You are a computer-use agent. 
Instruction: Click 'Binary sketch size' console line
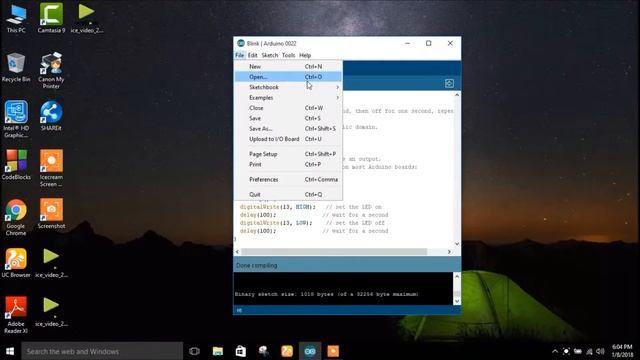327,294
